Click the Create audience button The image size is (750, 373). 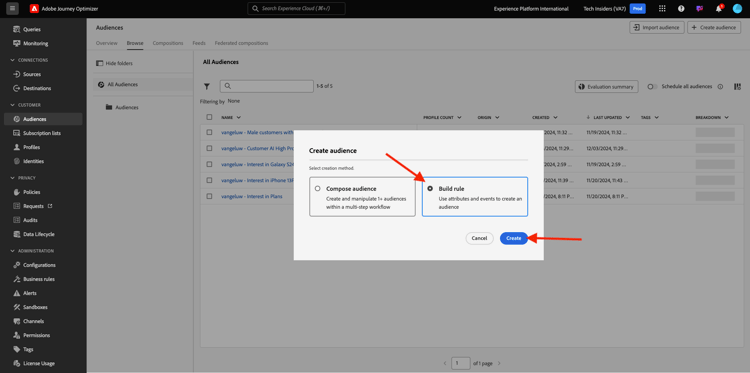714,27
